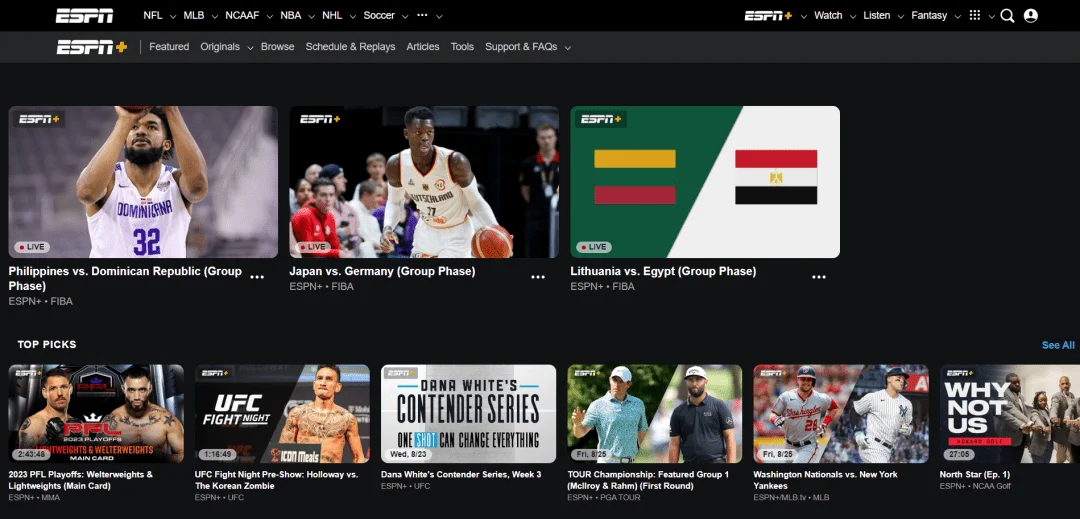Viewport: 1080px width, 519px height.
Task: Open Philippines vs. Dominican Republic title link
Action: point(125,278)
